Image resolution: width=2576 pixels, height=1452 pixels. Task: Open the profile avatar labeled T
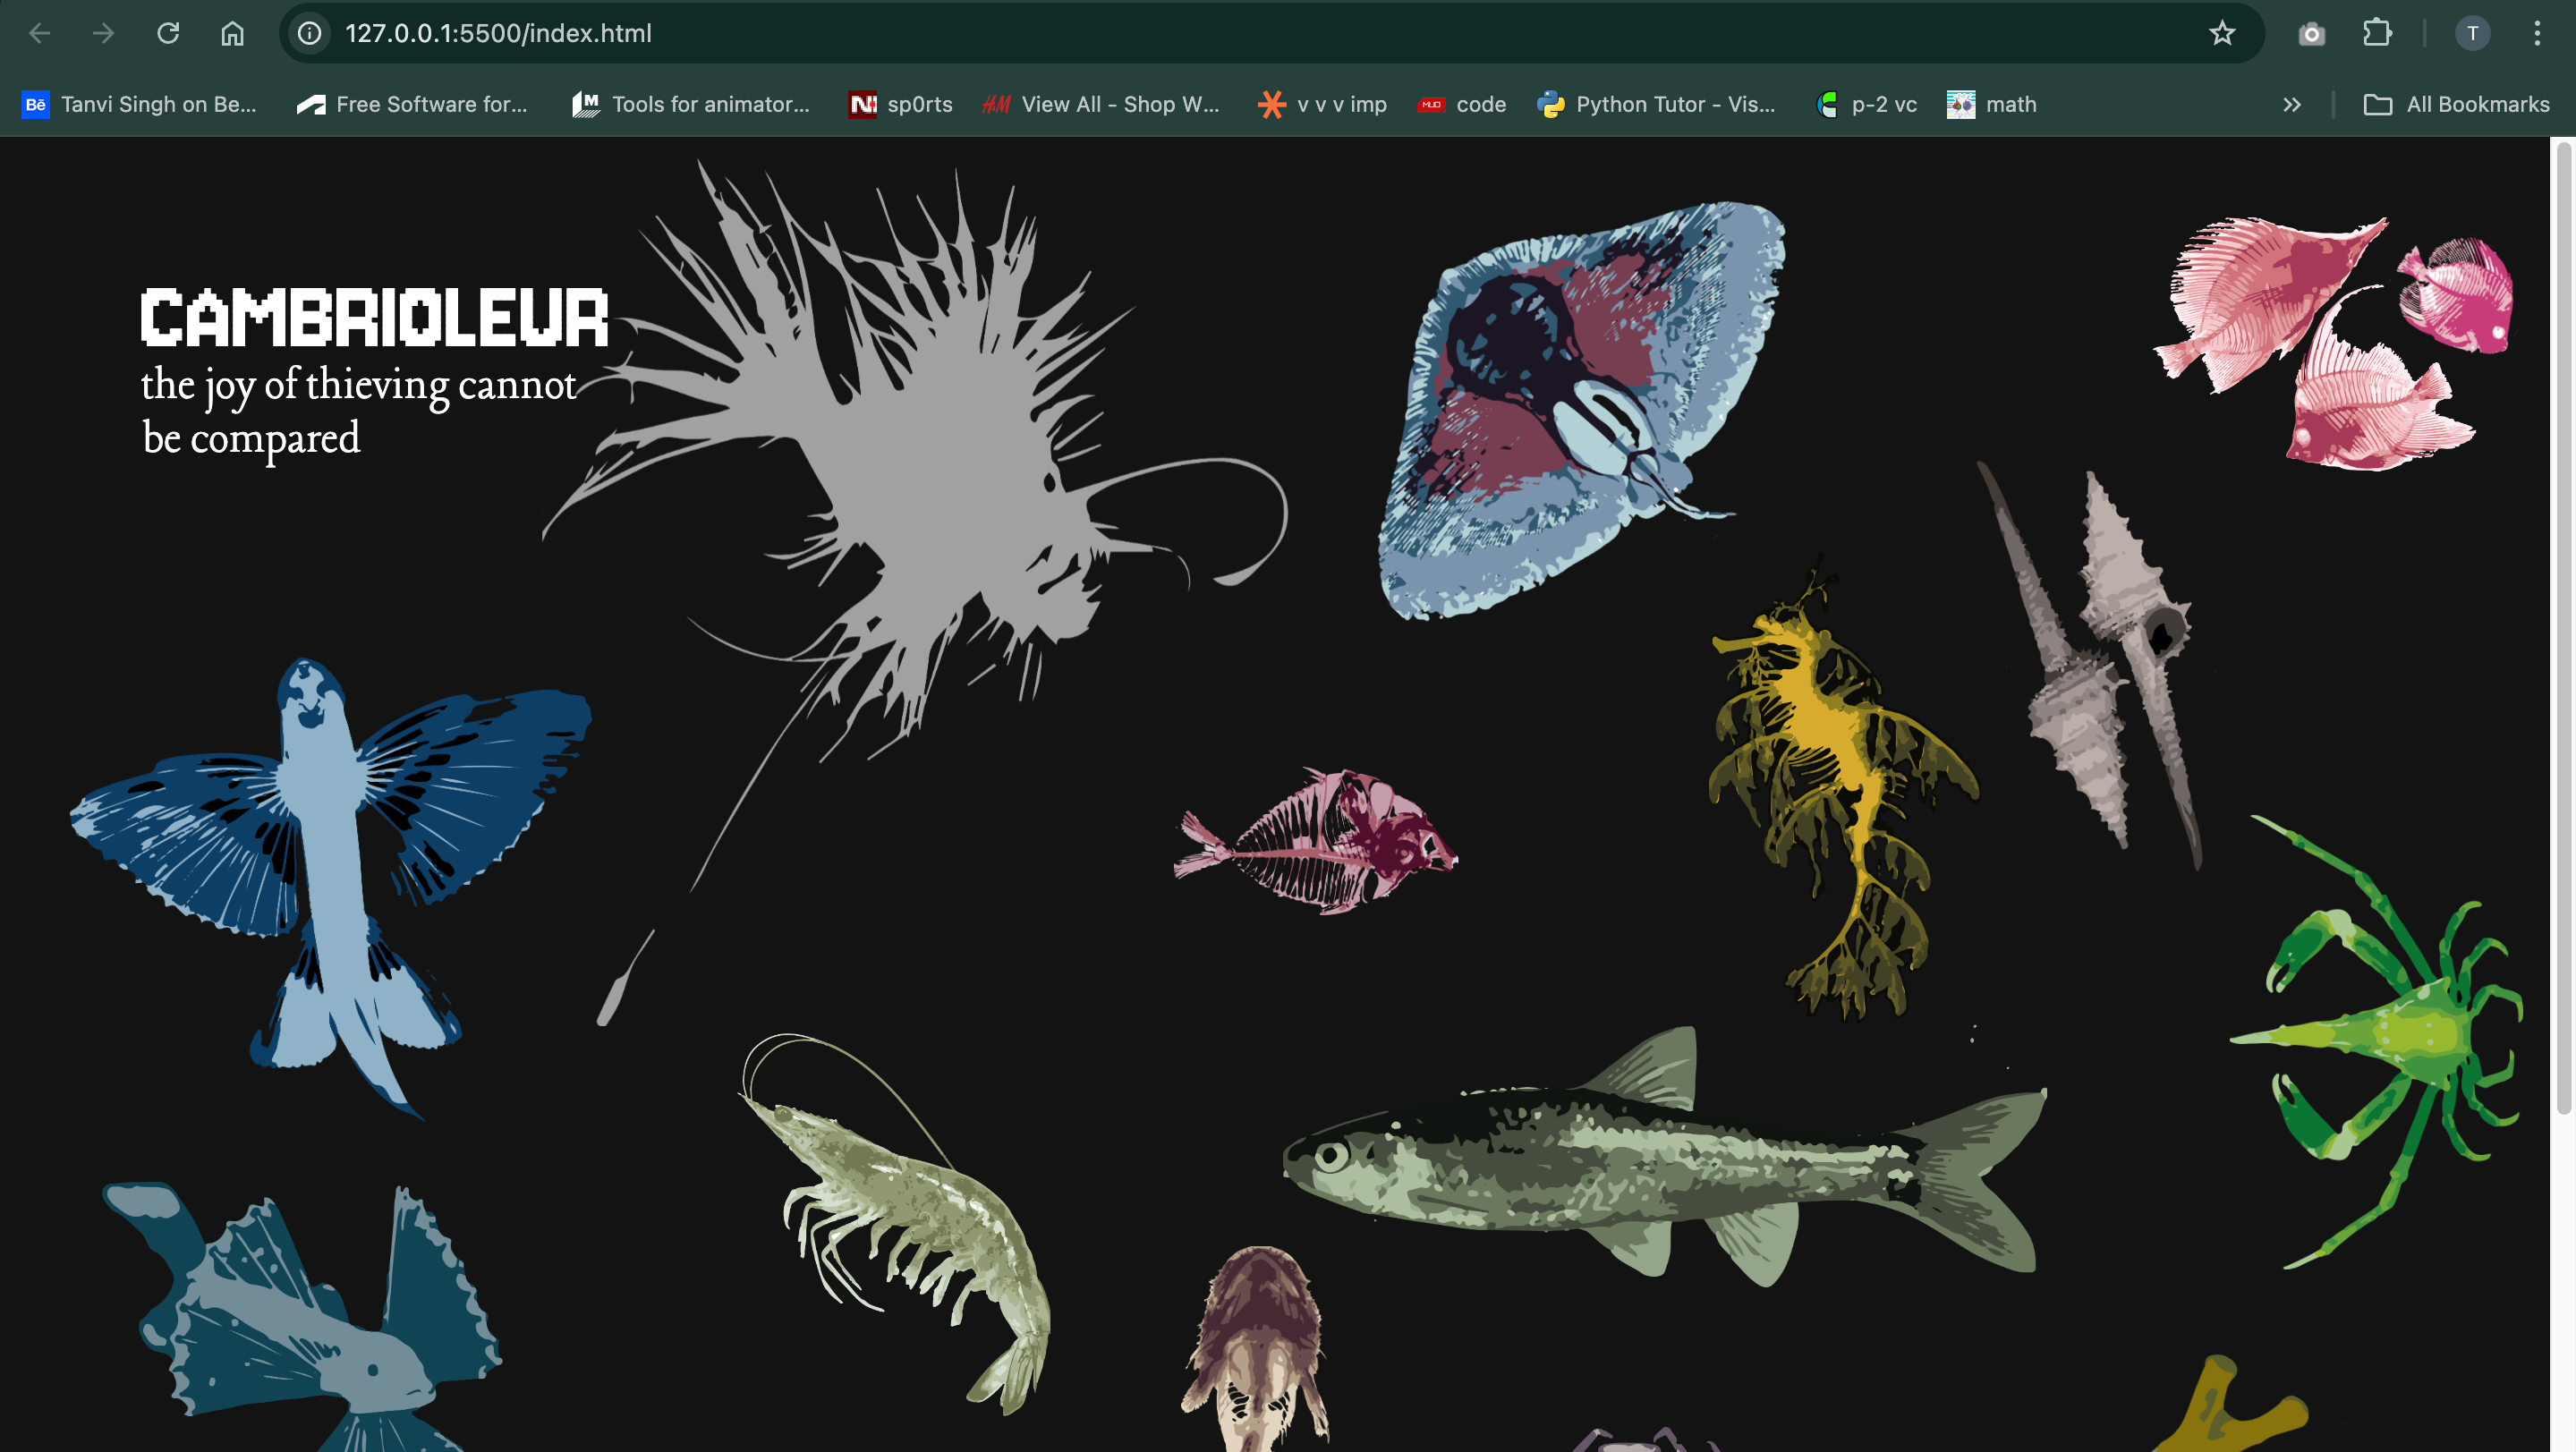pos(2472,33)
